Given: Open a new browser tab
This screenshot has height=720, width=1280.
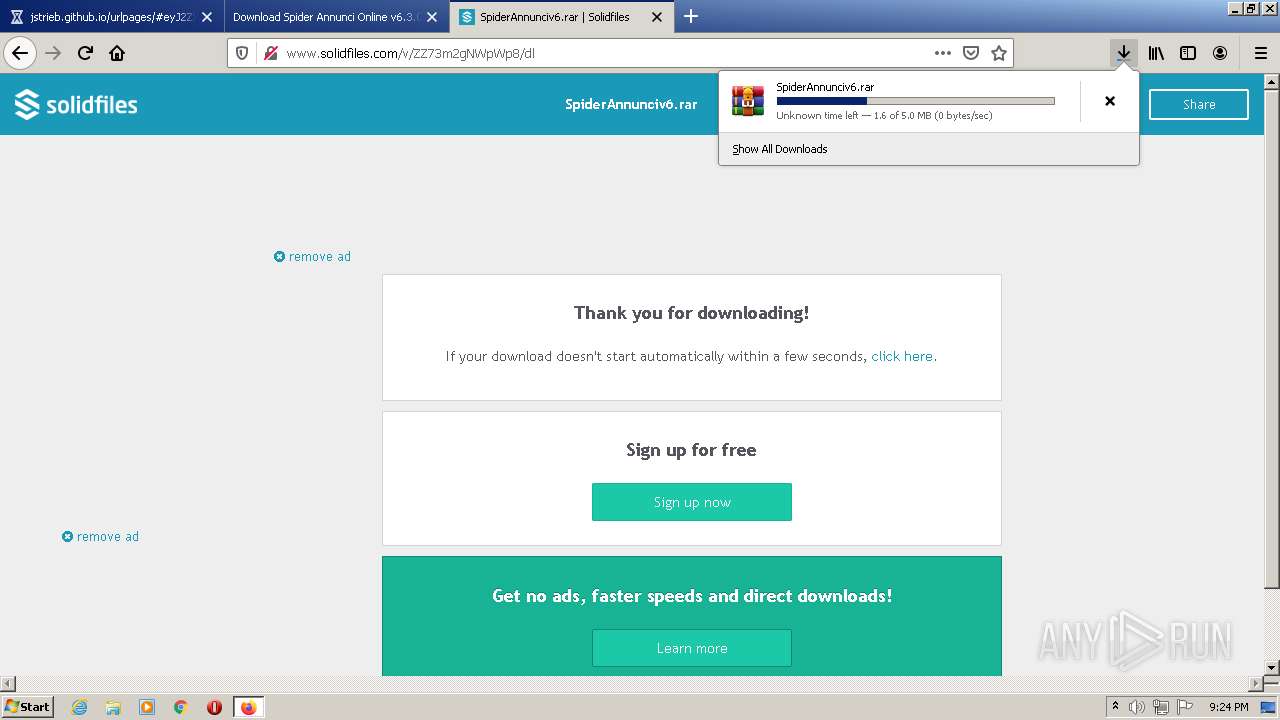Looking at the screenshot, I should pyautogui.click(x=690, y=16).
